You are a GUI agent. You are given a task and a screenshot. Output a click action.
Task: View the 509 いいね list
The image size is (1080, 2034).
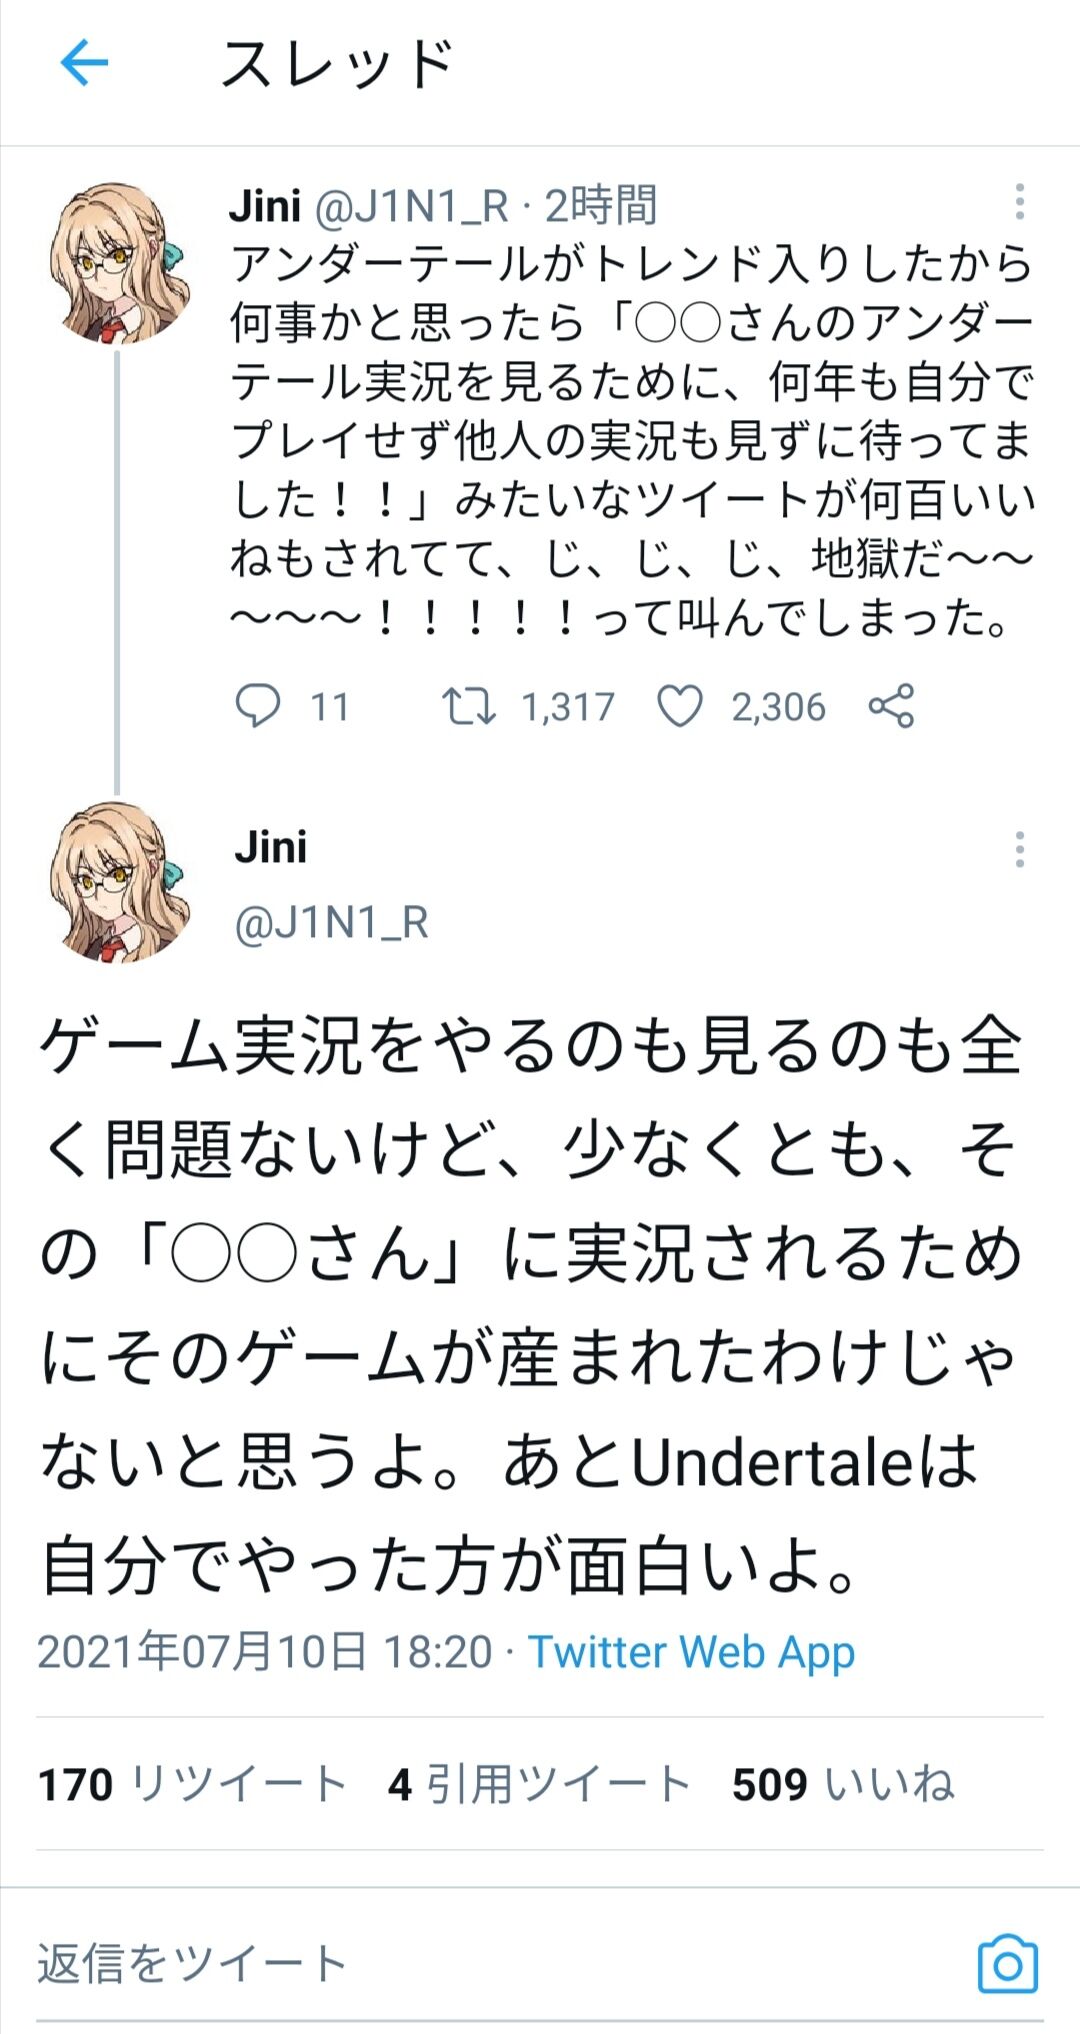844,1784
